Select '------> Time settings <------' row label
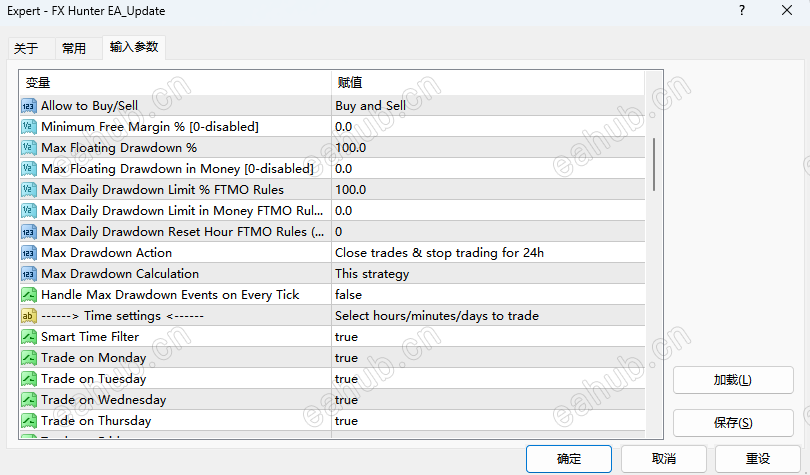 tap(122, 315)
